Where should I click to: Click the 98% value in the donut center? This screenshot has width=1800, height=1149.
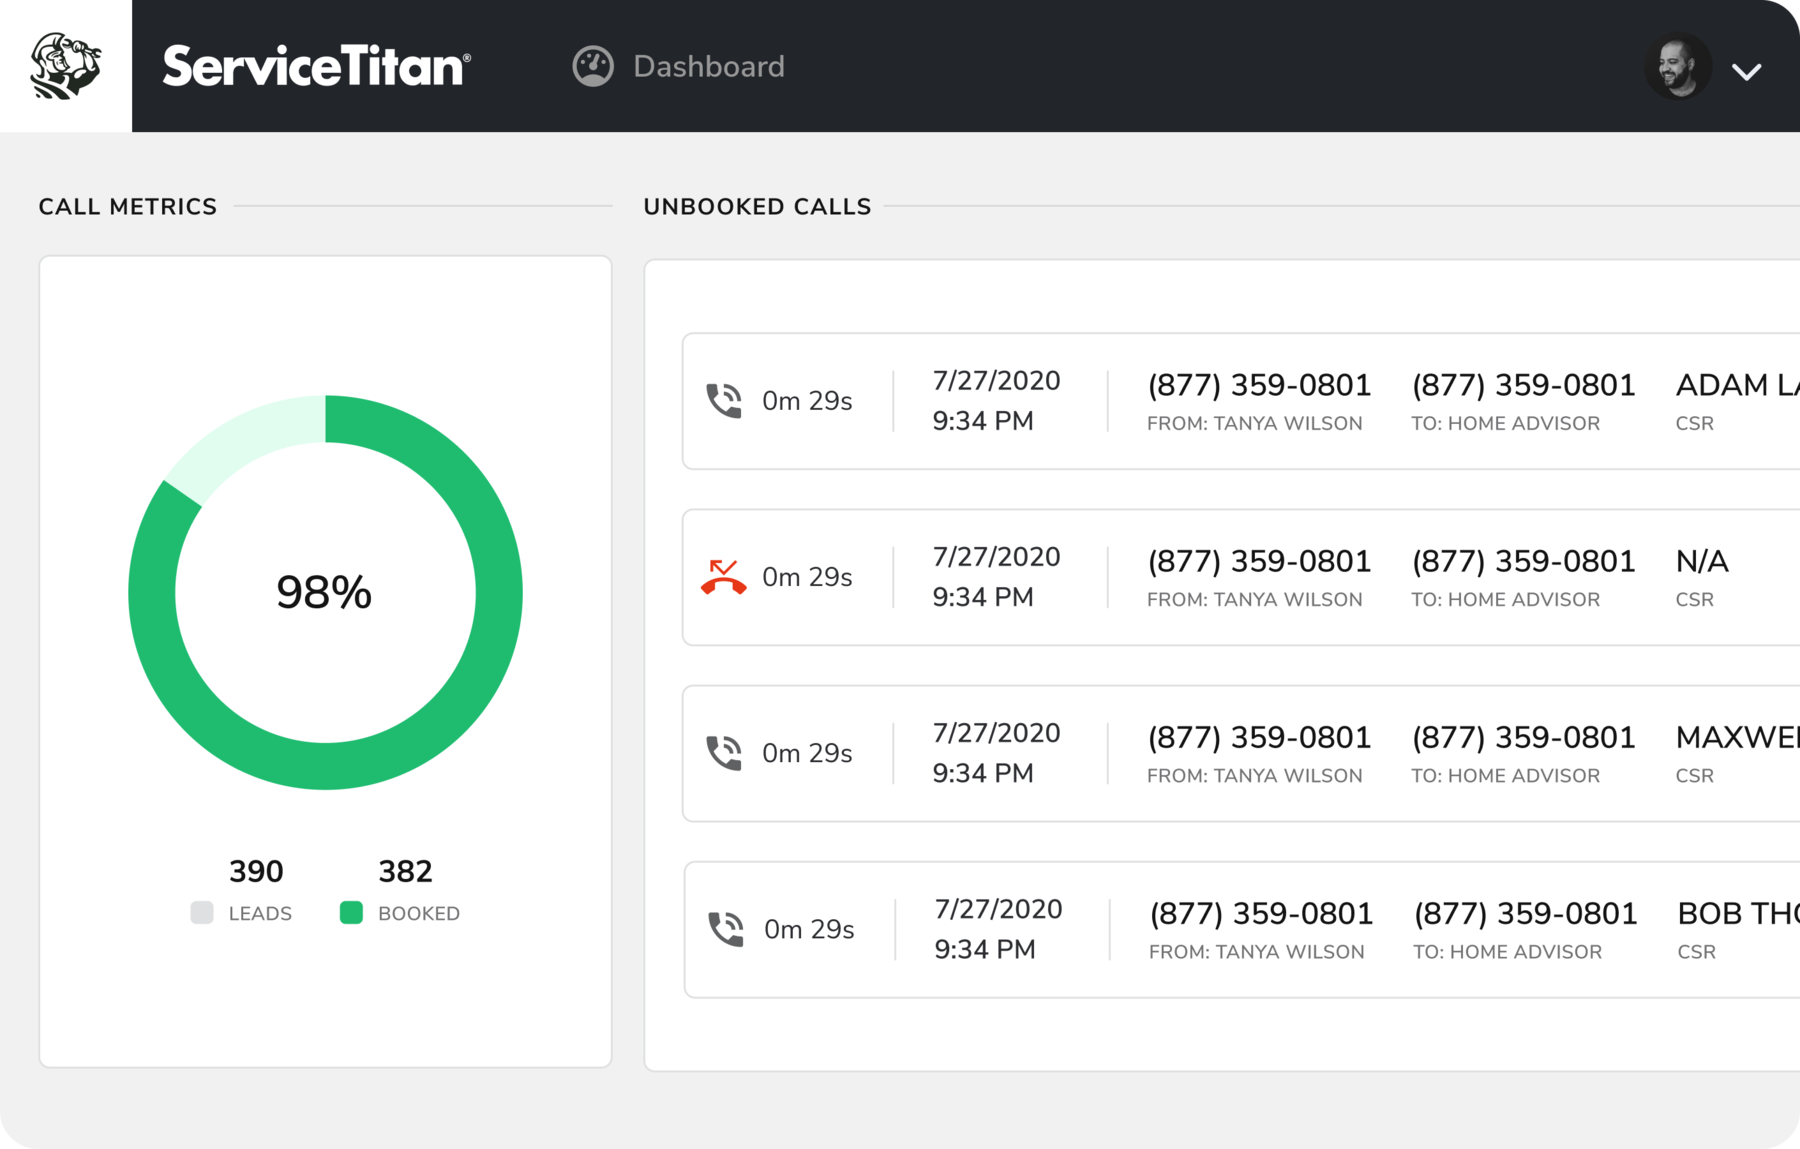pos(324,592)
